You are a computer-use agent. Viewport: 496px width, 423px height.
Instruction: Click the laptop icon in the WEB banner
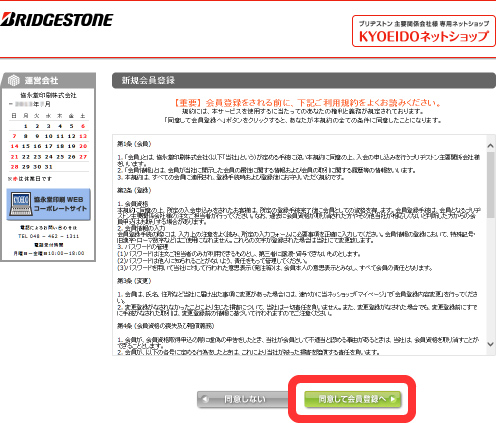(x=21, y=204)
